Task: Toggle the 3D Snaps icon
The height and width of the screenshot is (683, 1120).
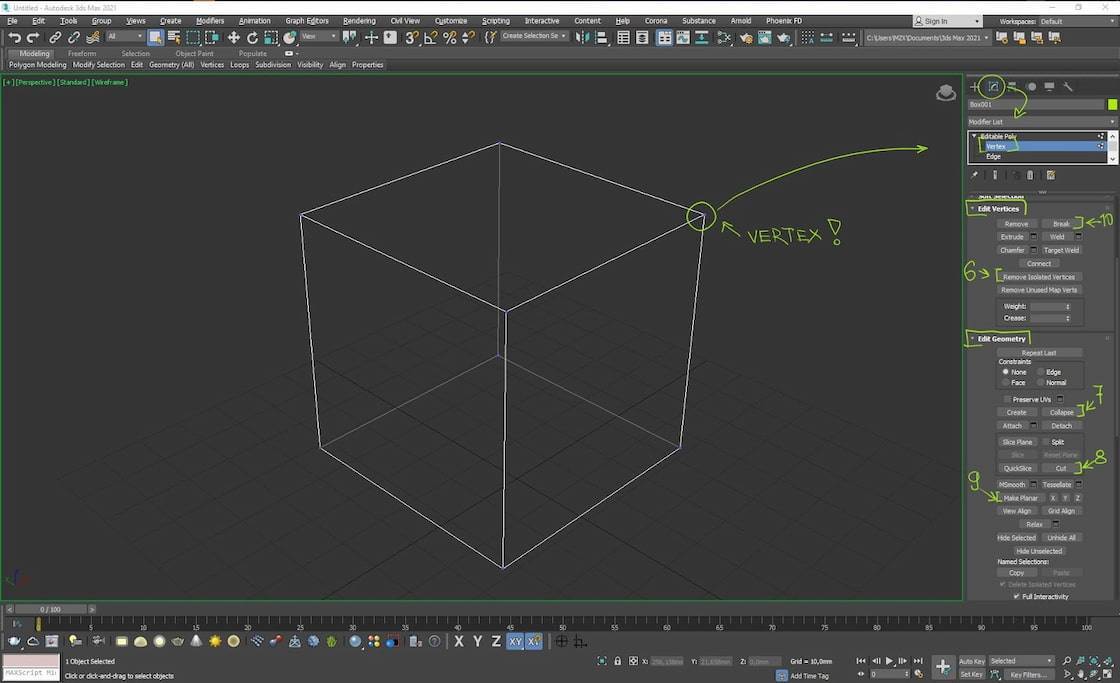Action: (x=411, y=38)
